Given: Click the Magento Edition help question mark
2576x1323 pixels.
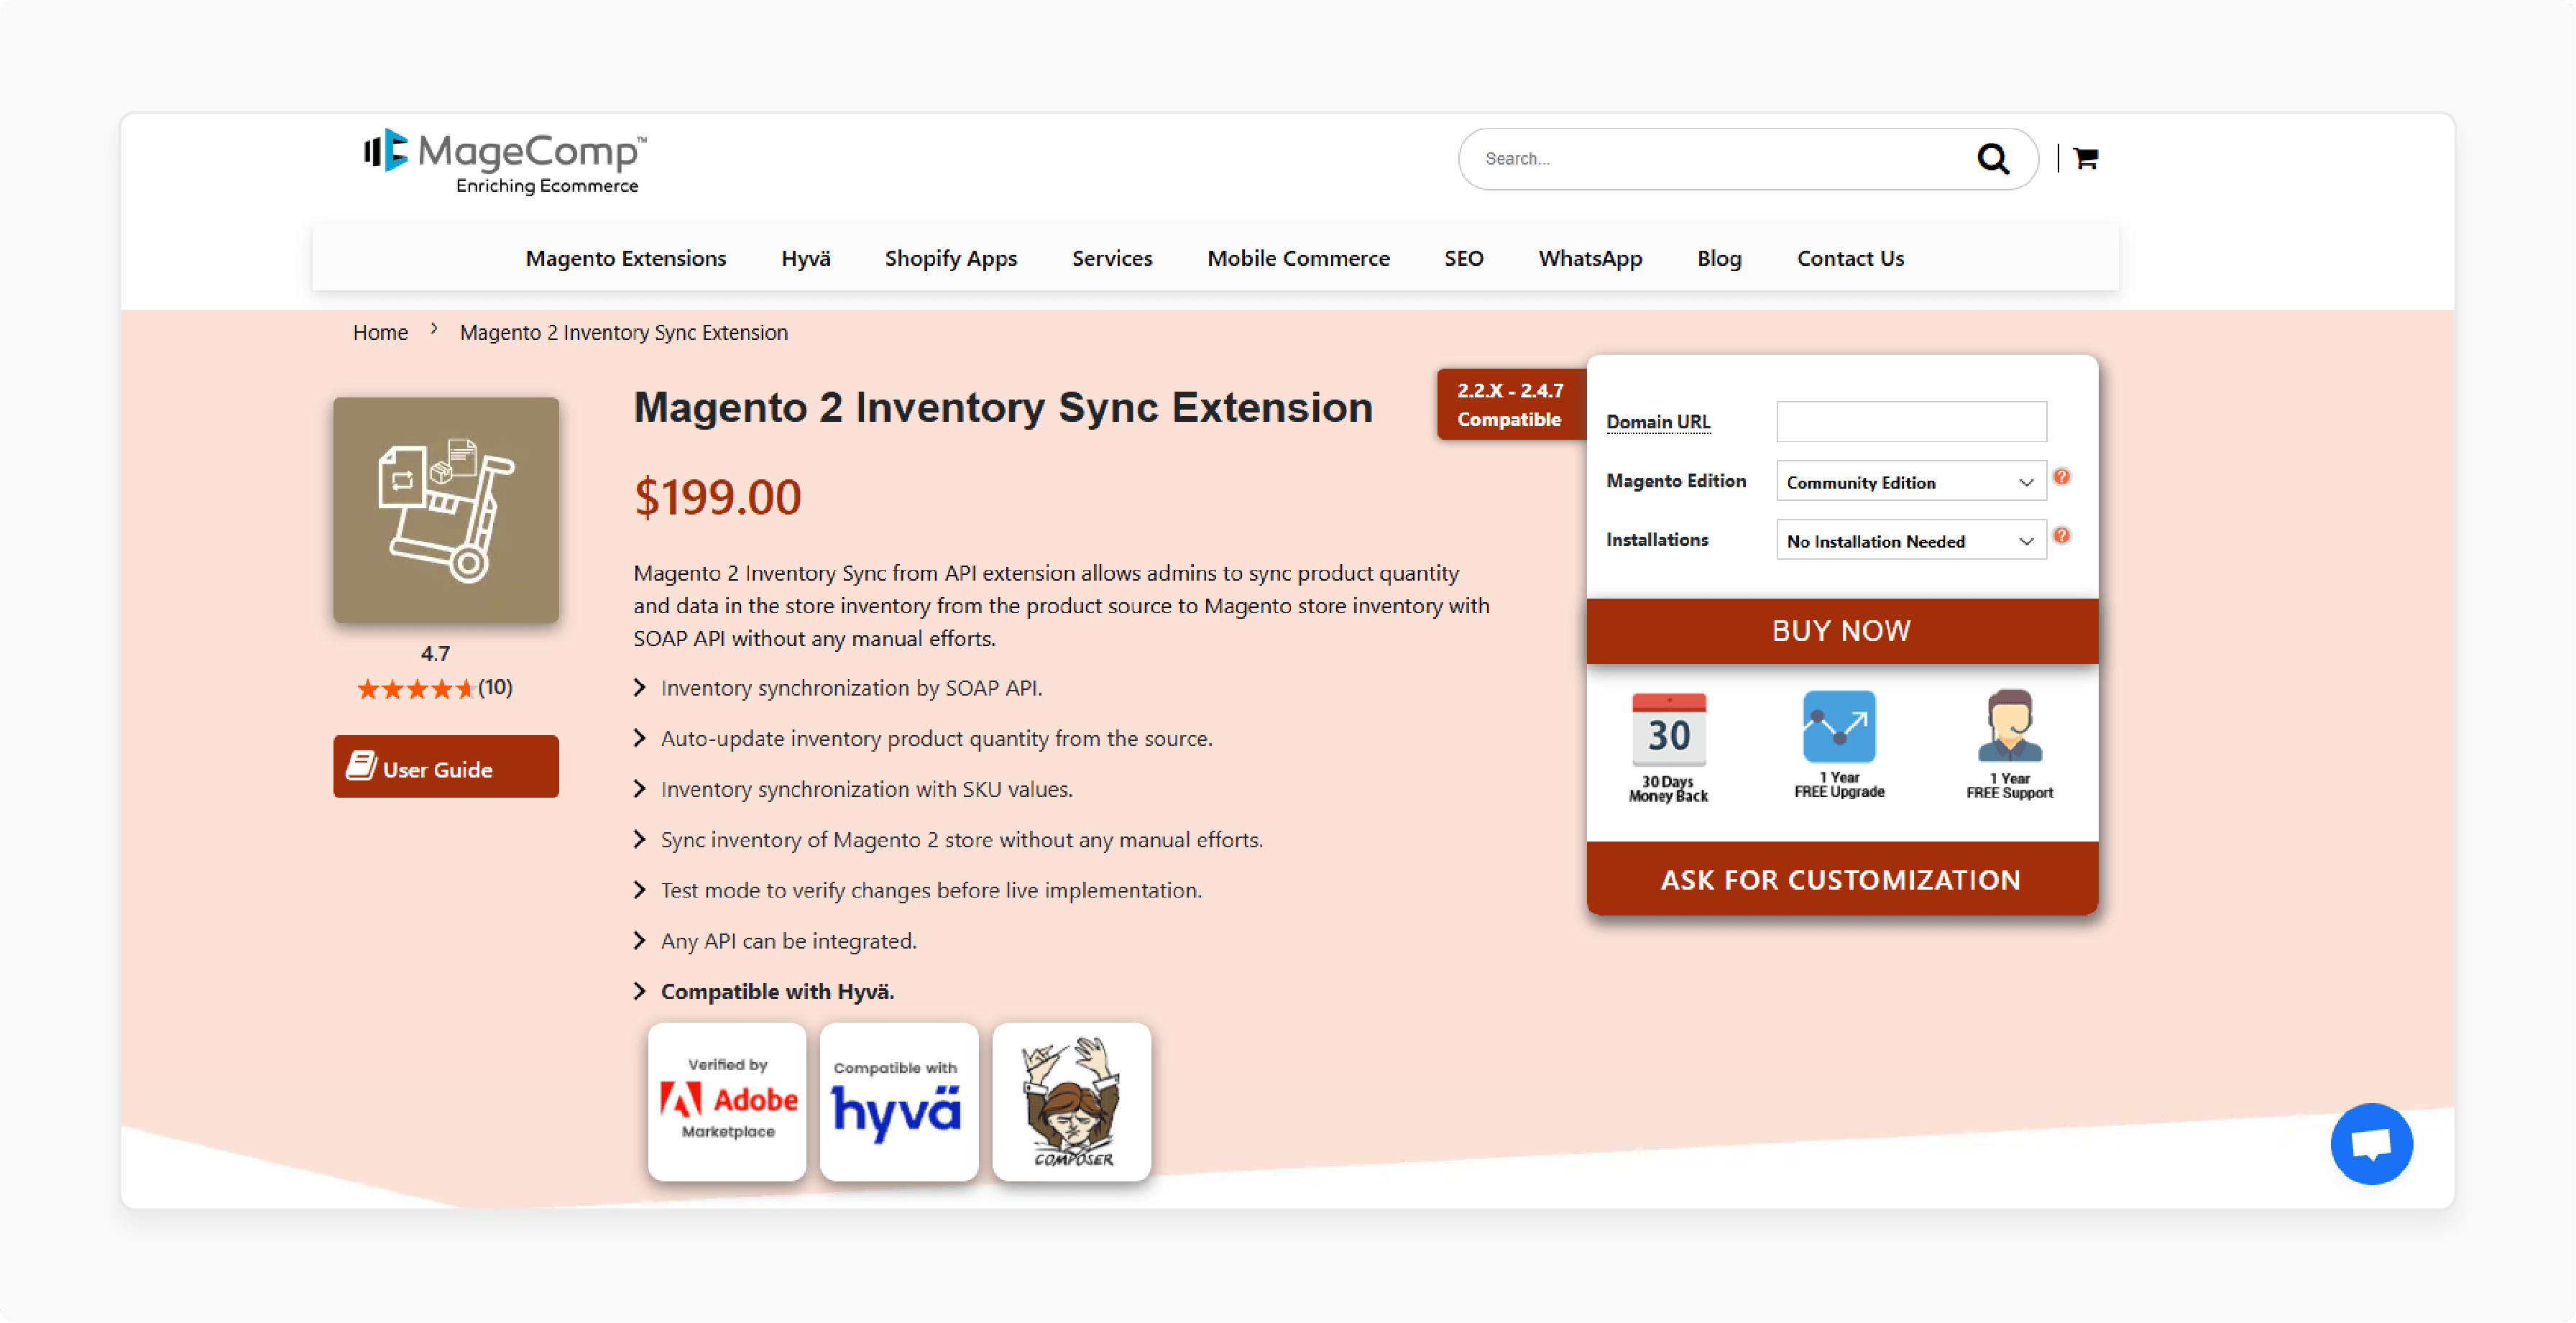Looking at the screenshot, I should click(x=2062, y=477).
